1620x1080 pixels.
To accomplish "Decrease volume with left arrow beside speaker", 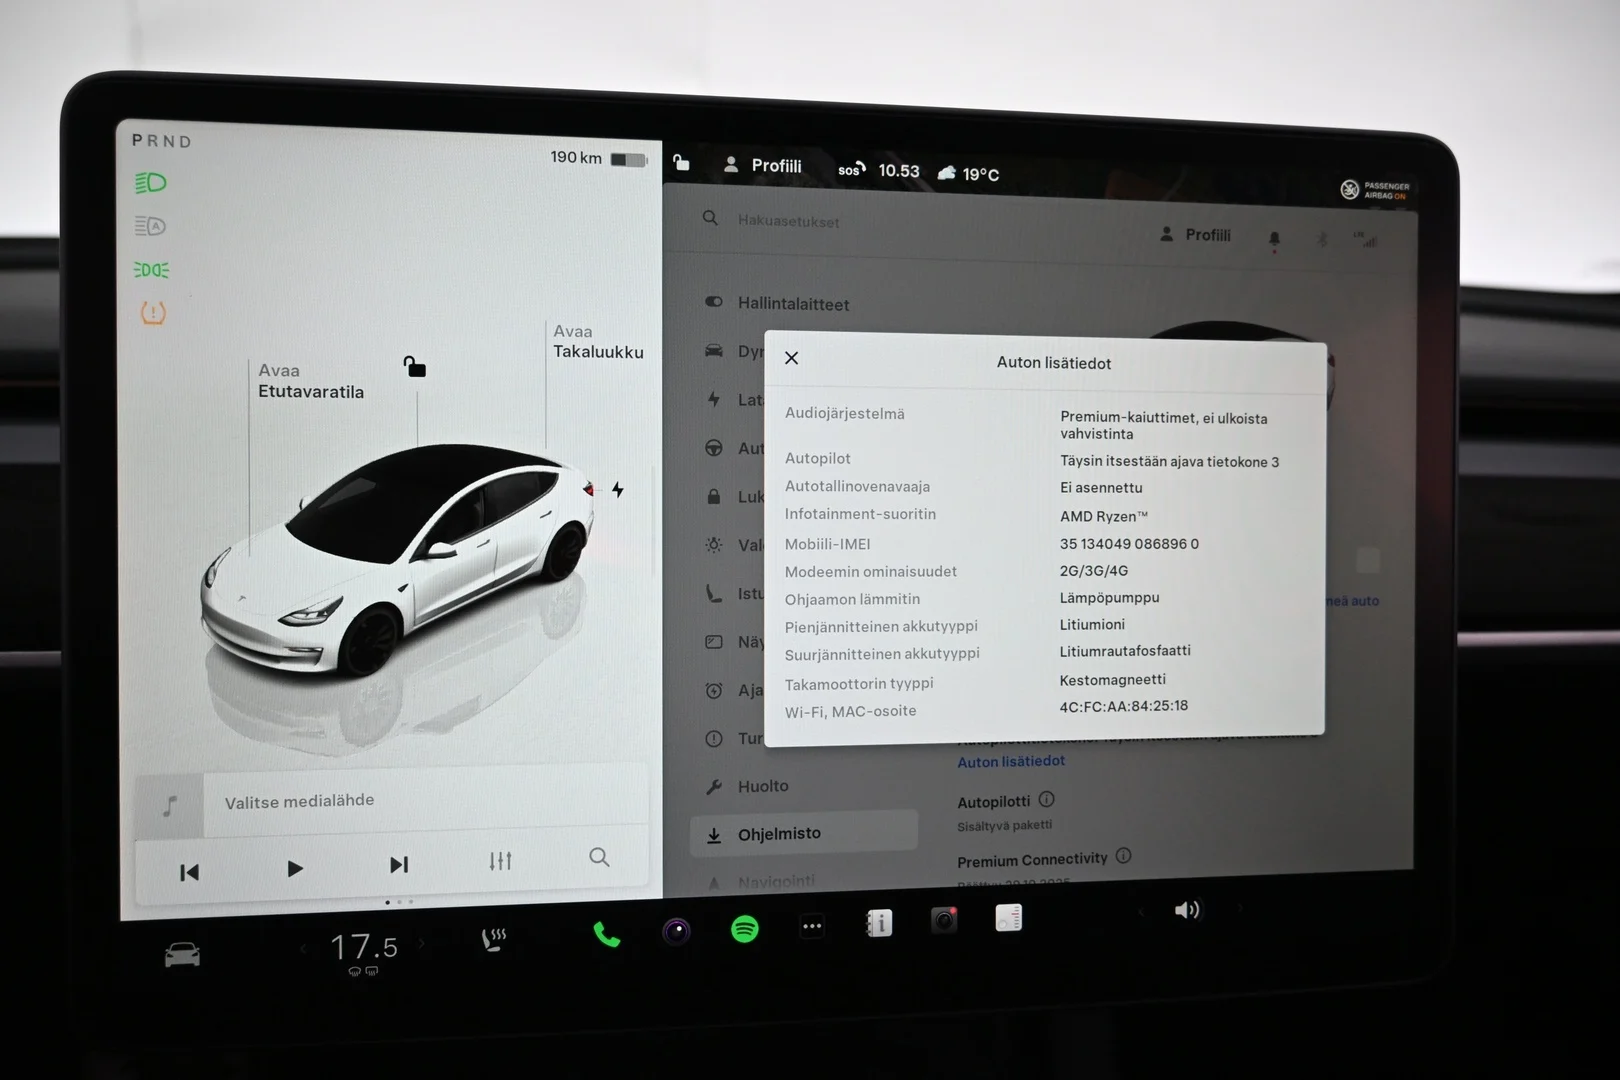I will coord(1141,911).
